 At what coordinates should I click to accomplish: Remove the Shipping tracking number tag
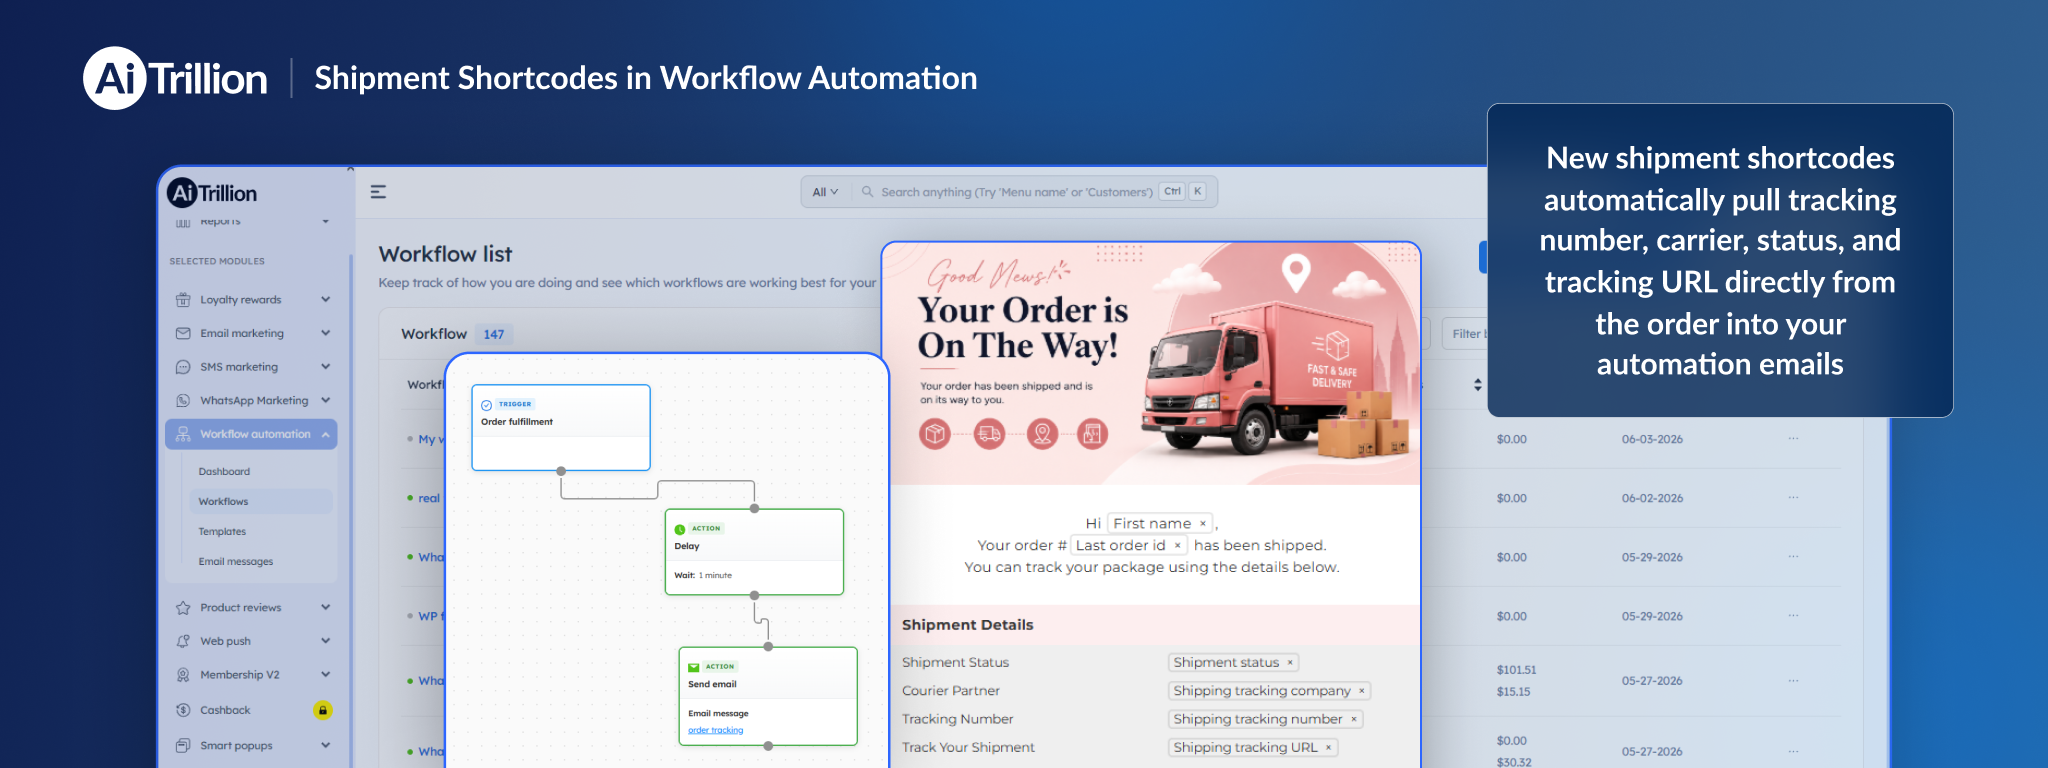1354,719
